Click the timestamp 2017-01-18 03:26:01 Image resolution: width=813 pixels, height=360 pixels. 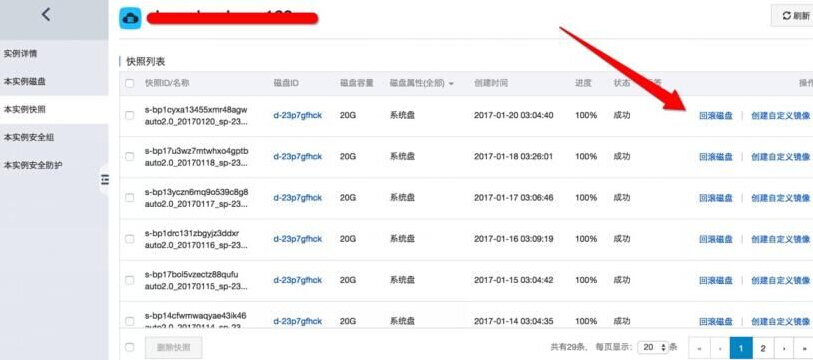pos(513,156)
